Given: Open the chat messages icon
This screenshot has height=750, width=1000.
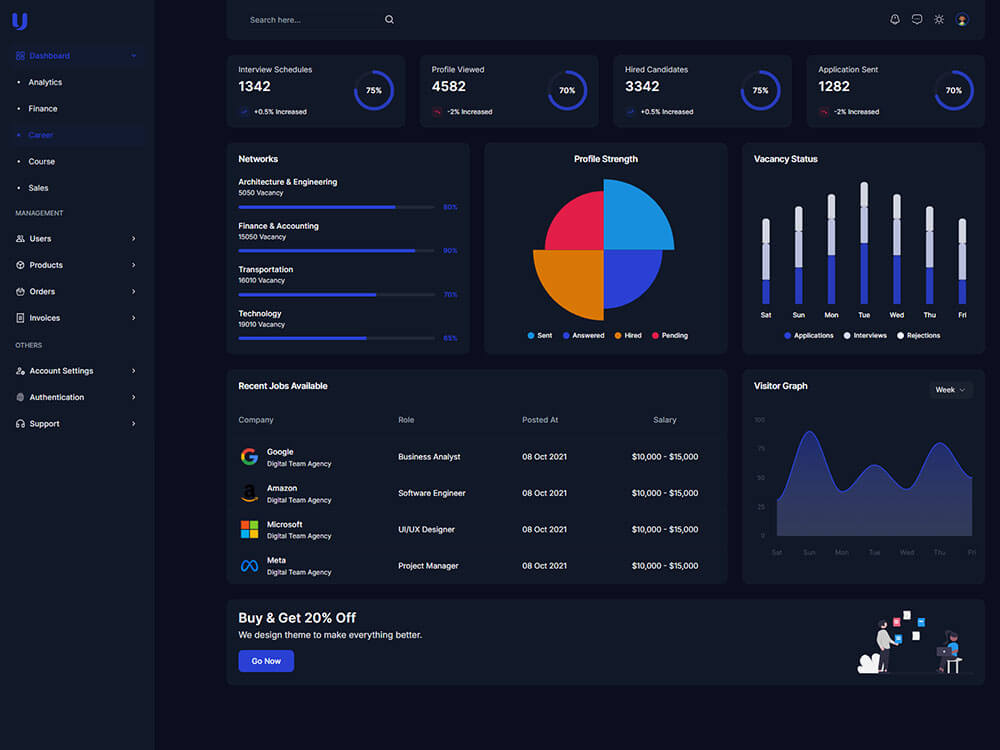Looking at the screenshot, I should [x=916, y=20].
